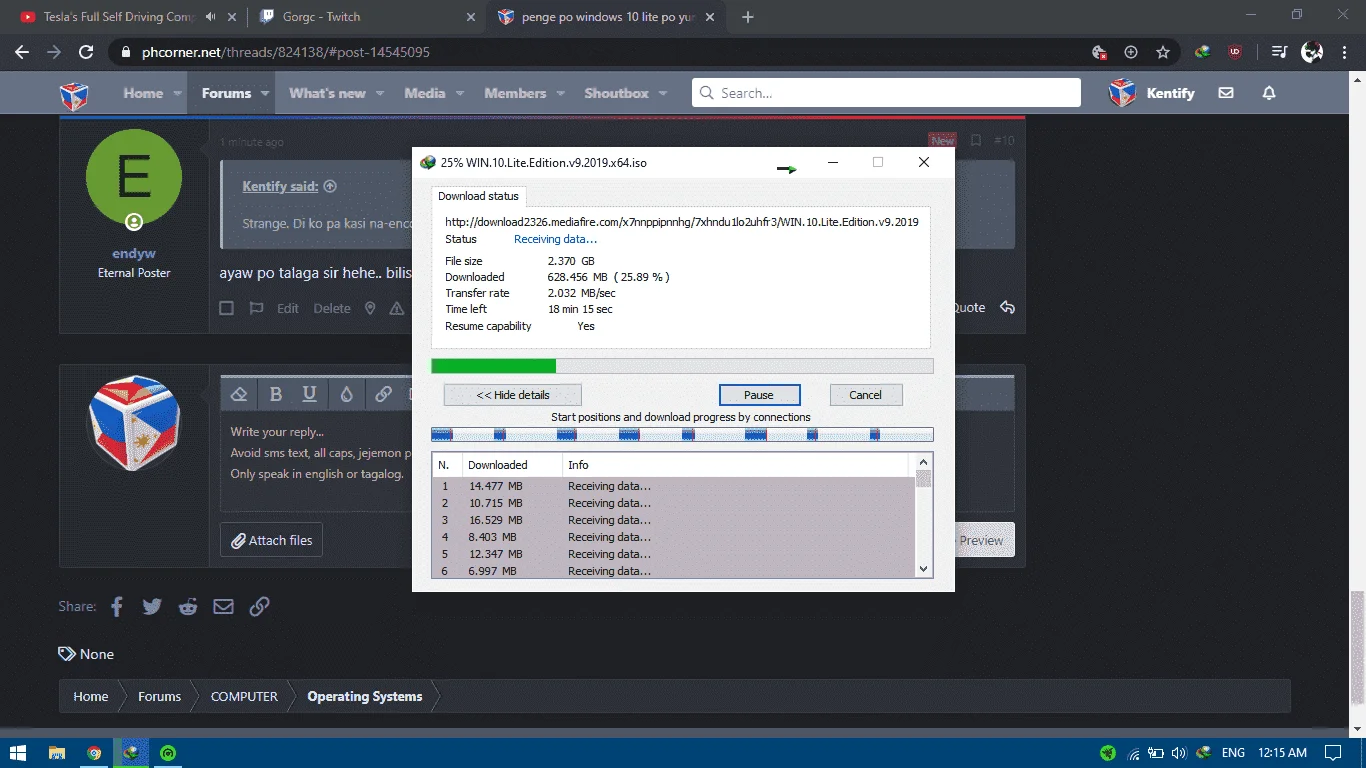Select the Download status tab in IDM
This screenshot has width=1366, height=768.
pos(477,196)
